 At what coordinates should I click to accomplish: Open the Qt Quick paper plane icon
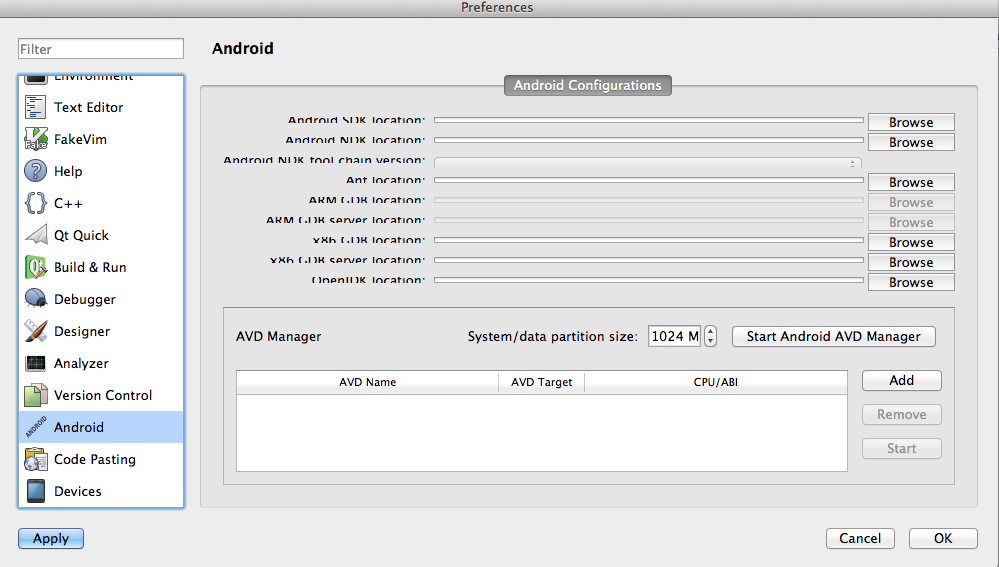point(36,235)
